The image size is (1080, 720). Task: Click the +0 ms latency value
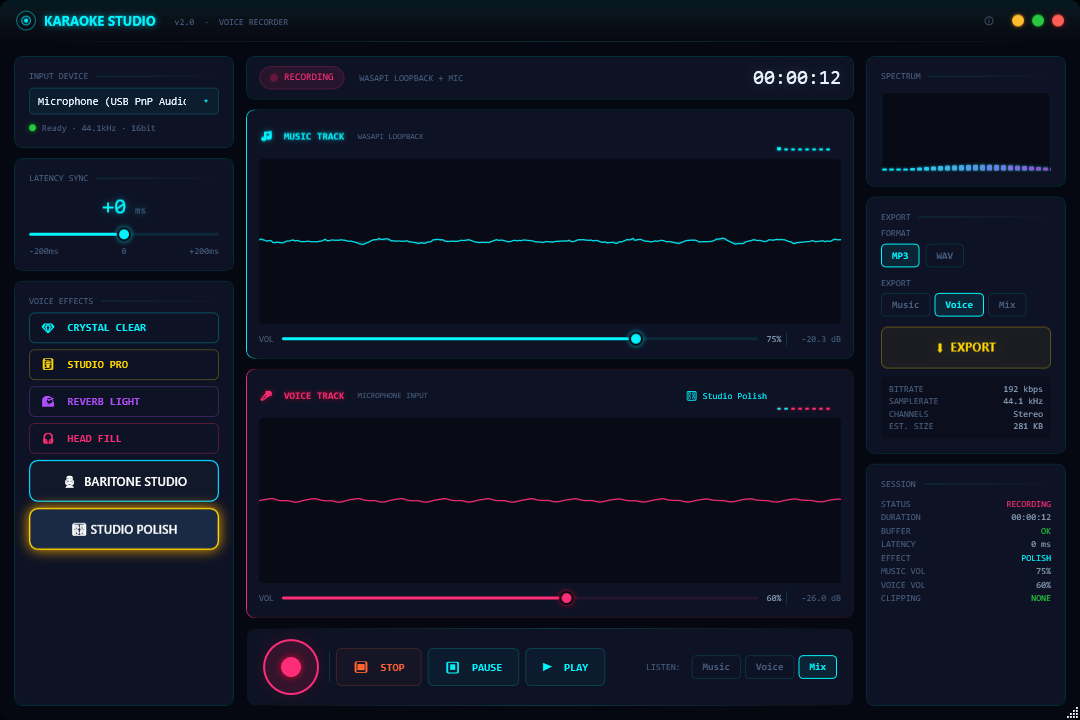click(x=123, y=207)
